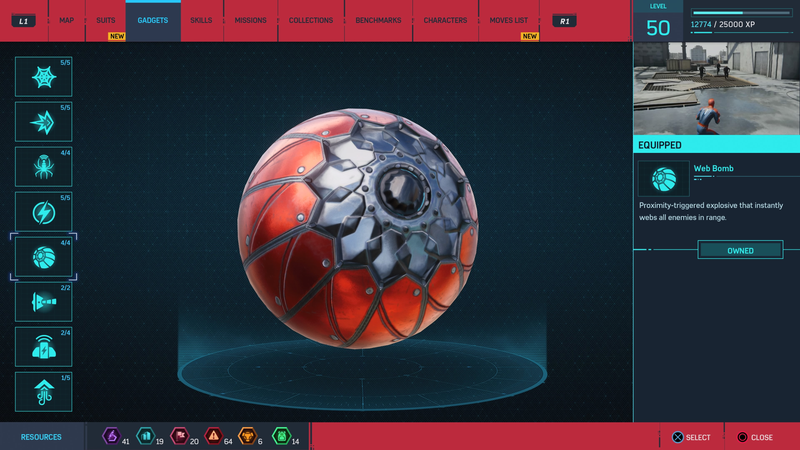This screenshot has width=800, height=450.
Task: Click the circle button Close icon
Action: [742, 437]
